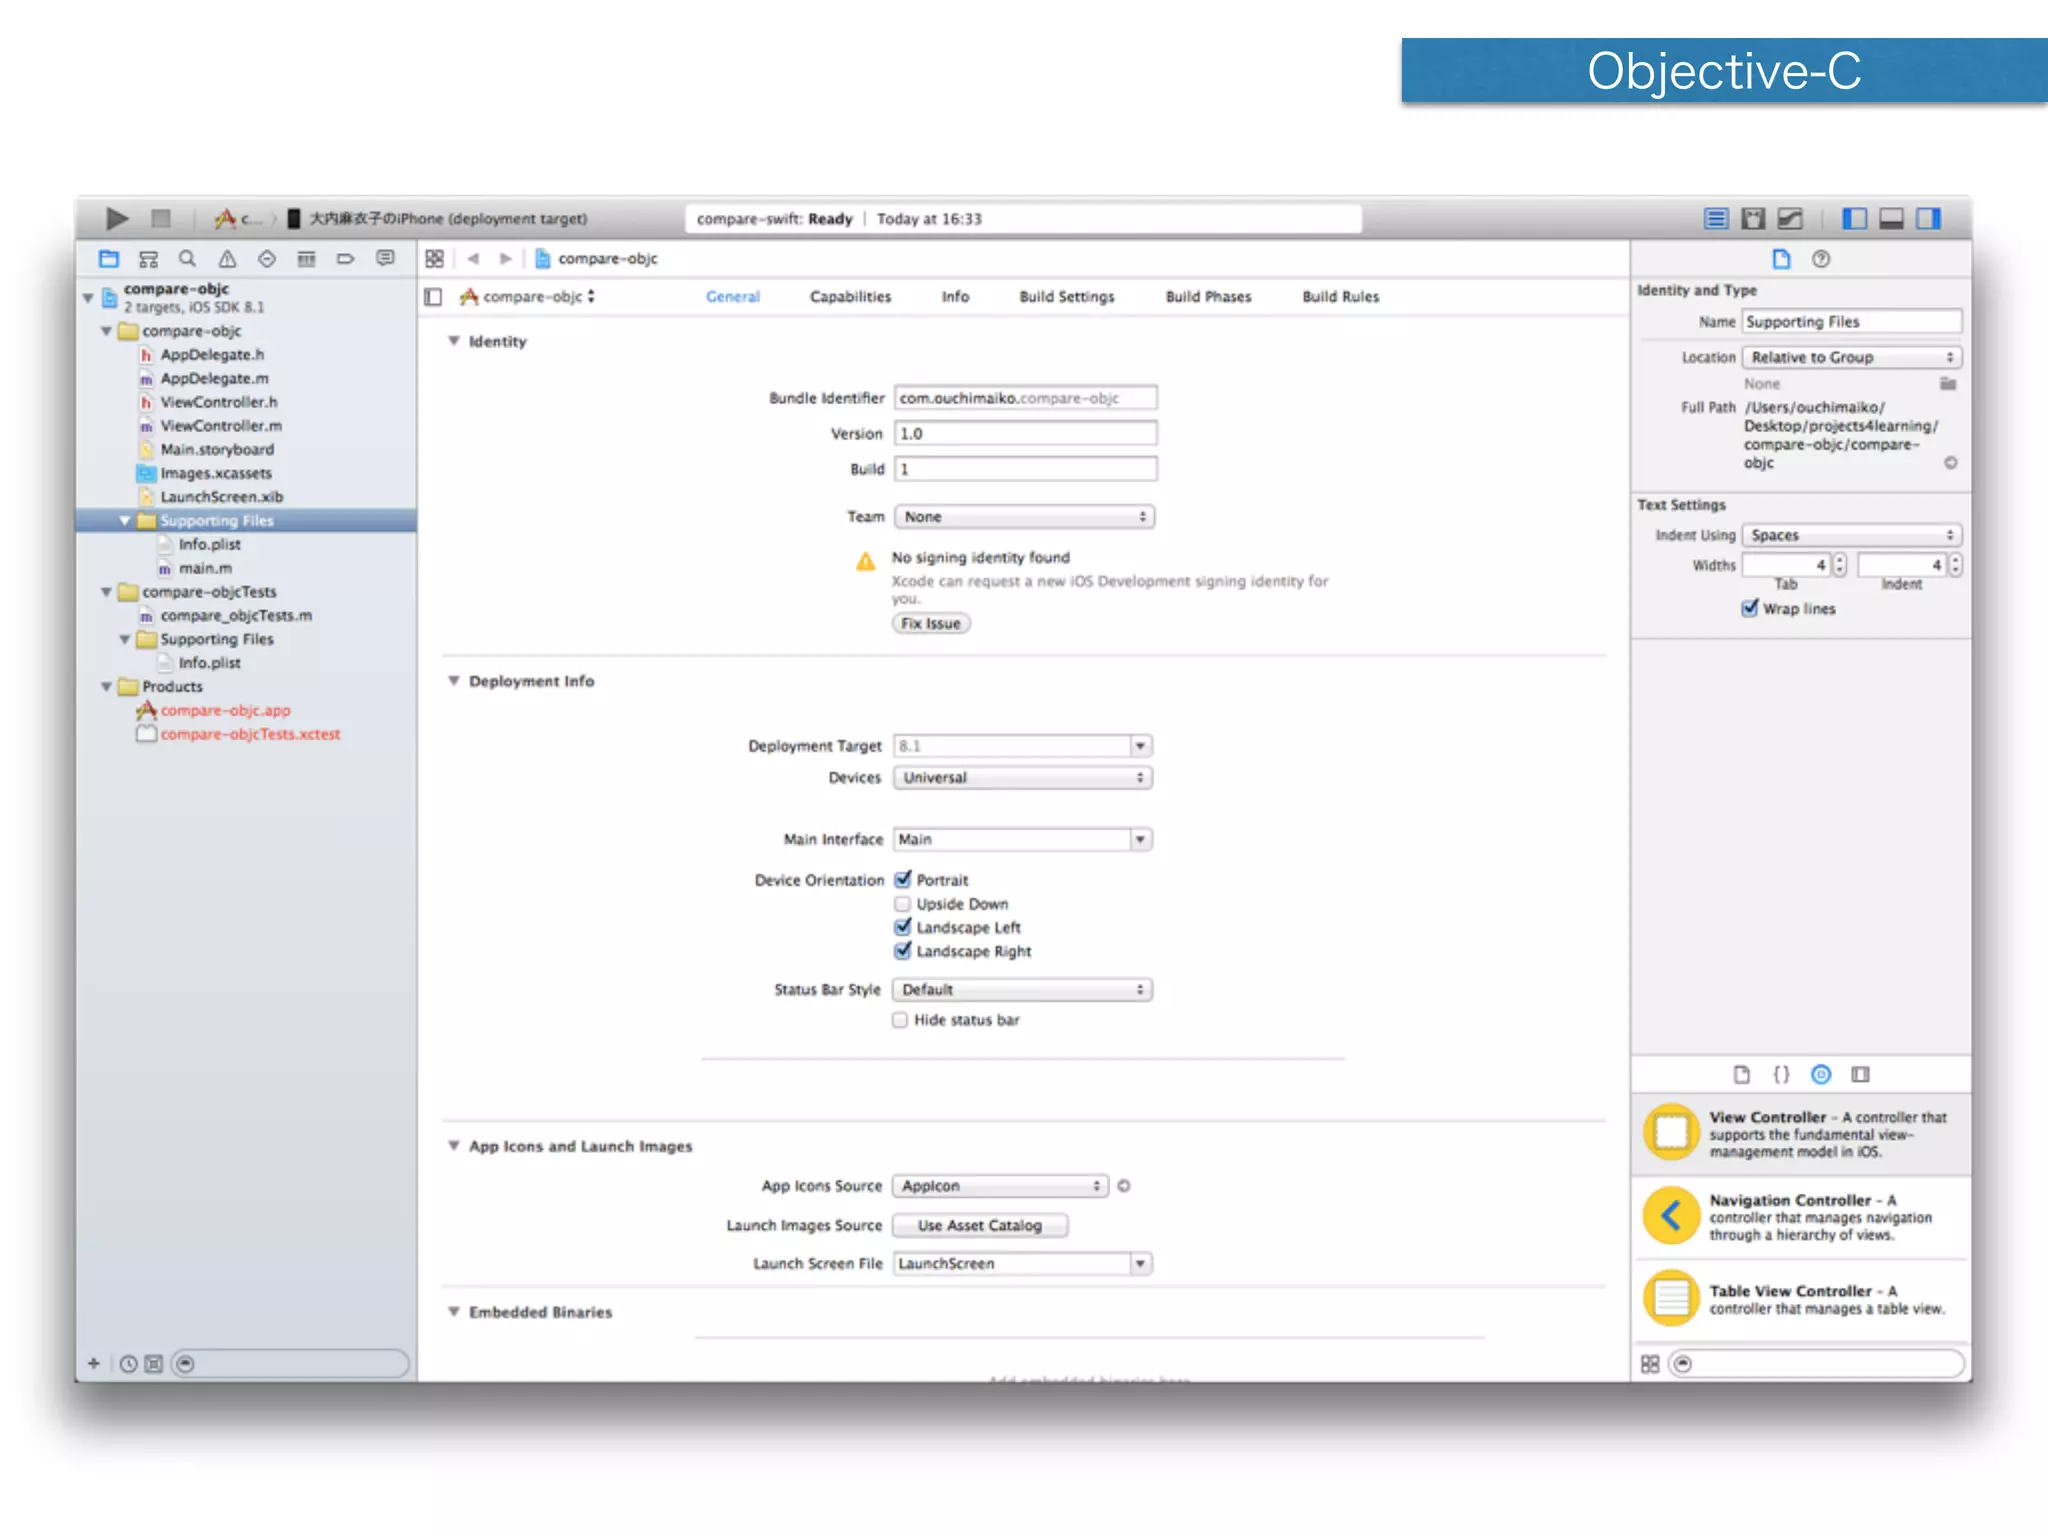
Task: Collapse the Deployment Info section
Action: pos(454,681)
